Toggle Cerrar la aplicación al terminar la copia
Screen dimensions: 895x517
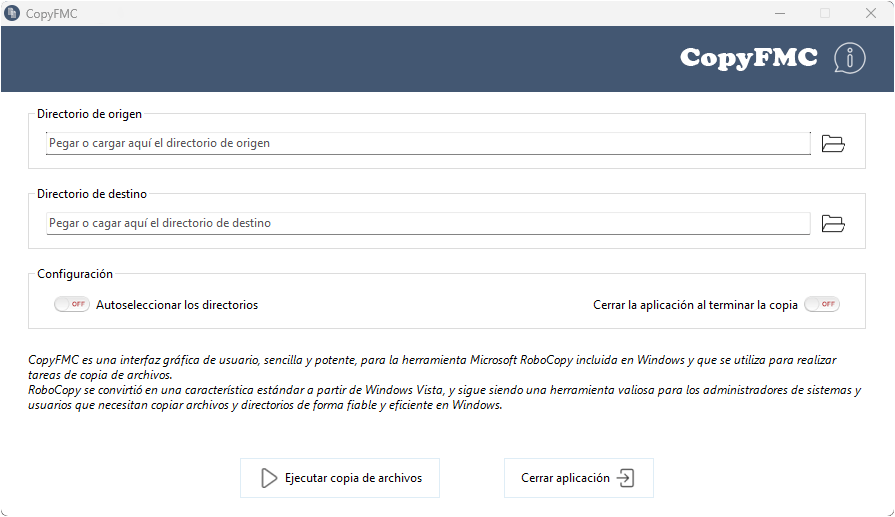[x=822, y=304]
